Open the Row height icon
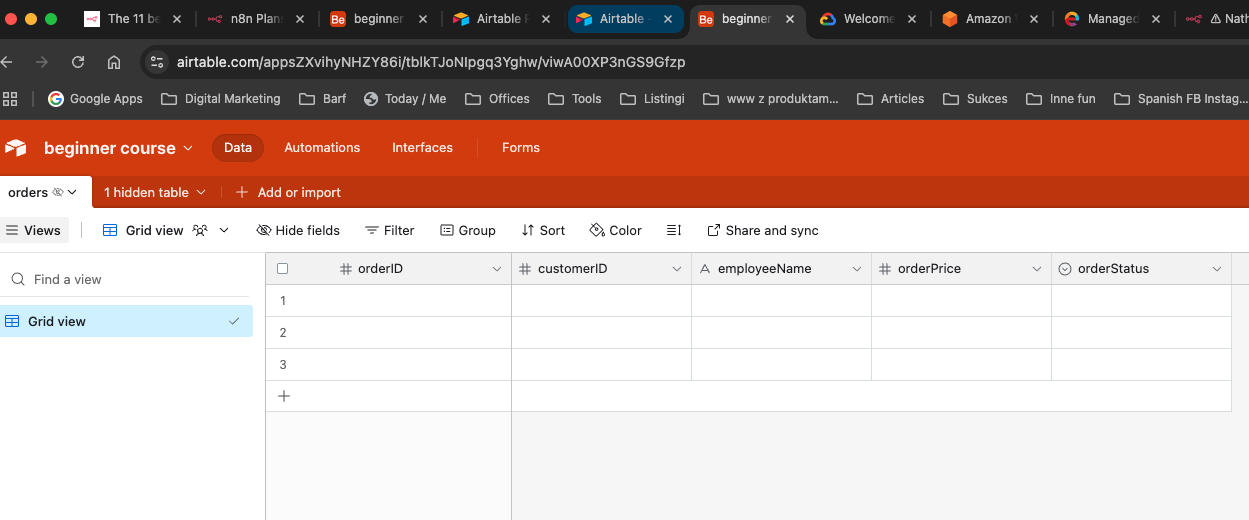This screenshot has height=520, width=1249. [x=674, y=230]
